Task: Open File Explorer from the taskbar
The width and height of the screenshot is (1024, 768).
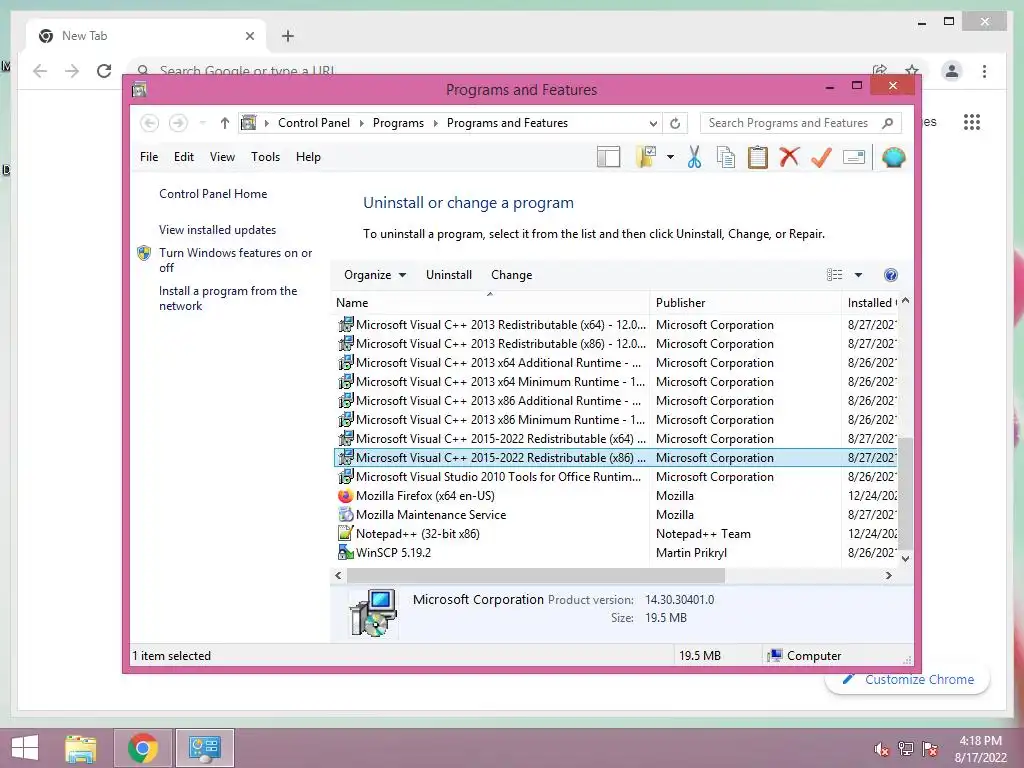Action: click(x=80, y=748)
